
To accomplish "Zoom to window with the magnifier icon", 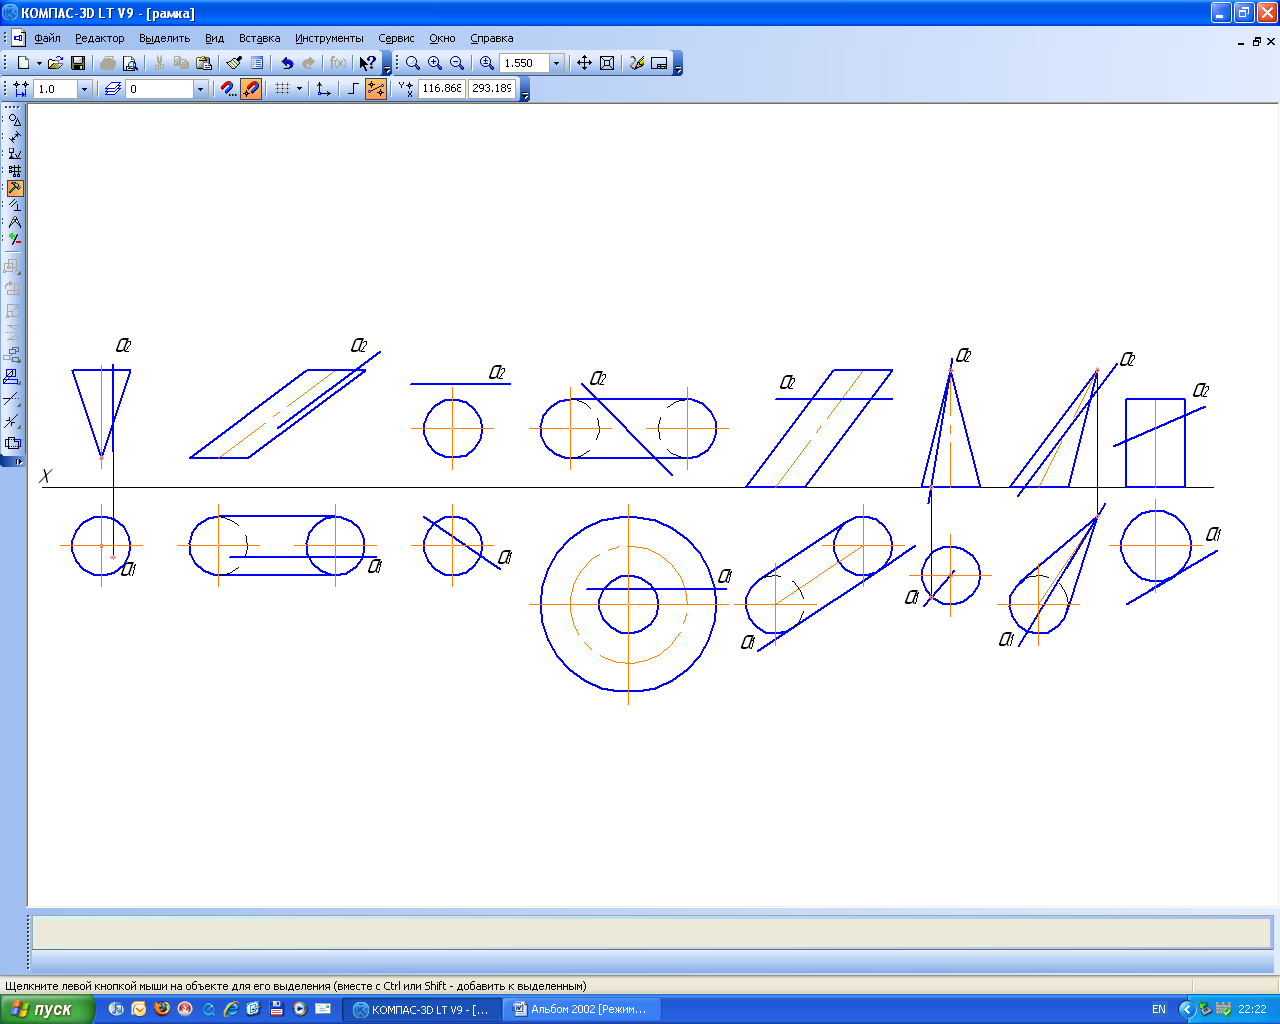I will 413,63.
